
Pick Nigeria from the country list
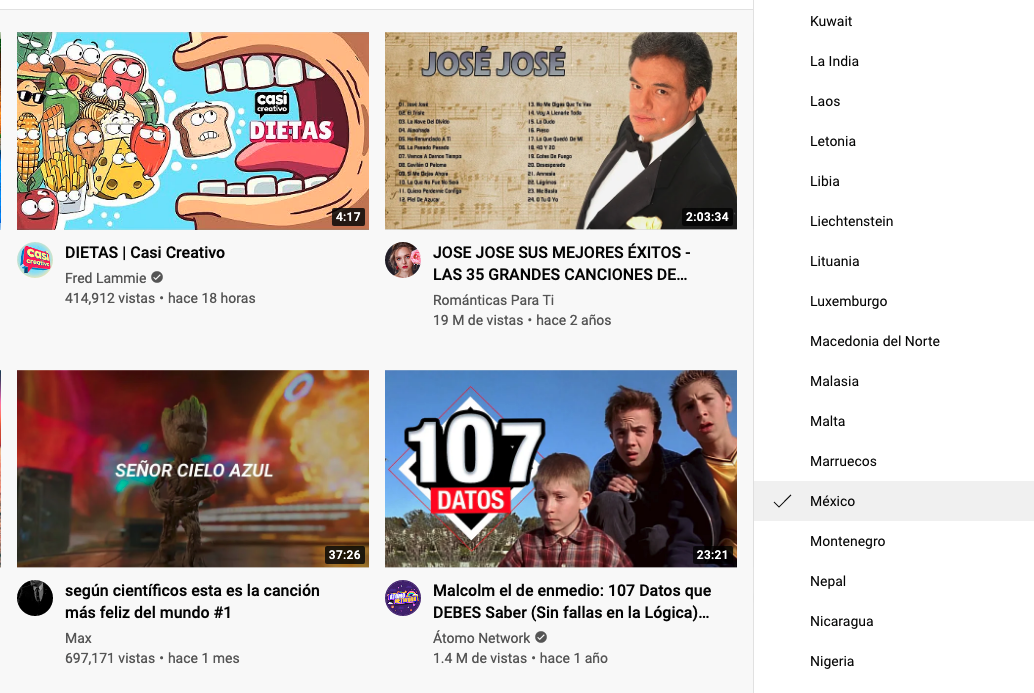[894, 661]
